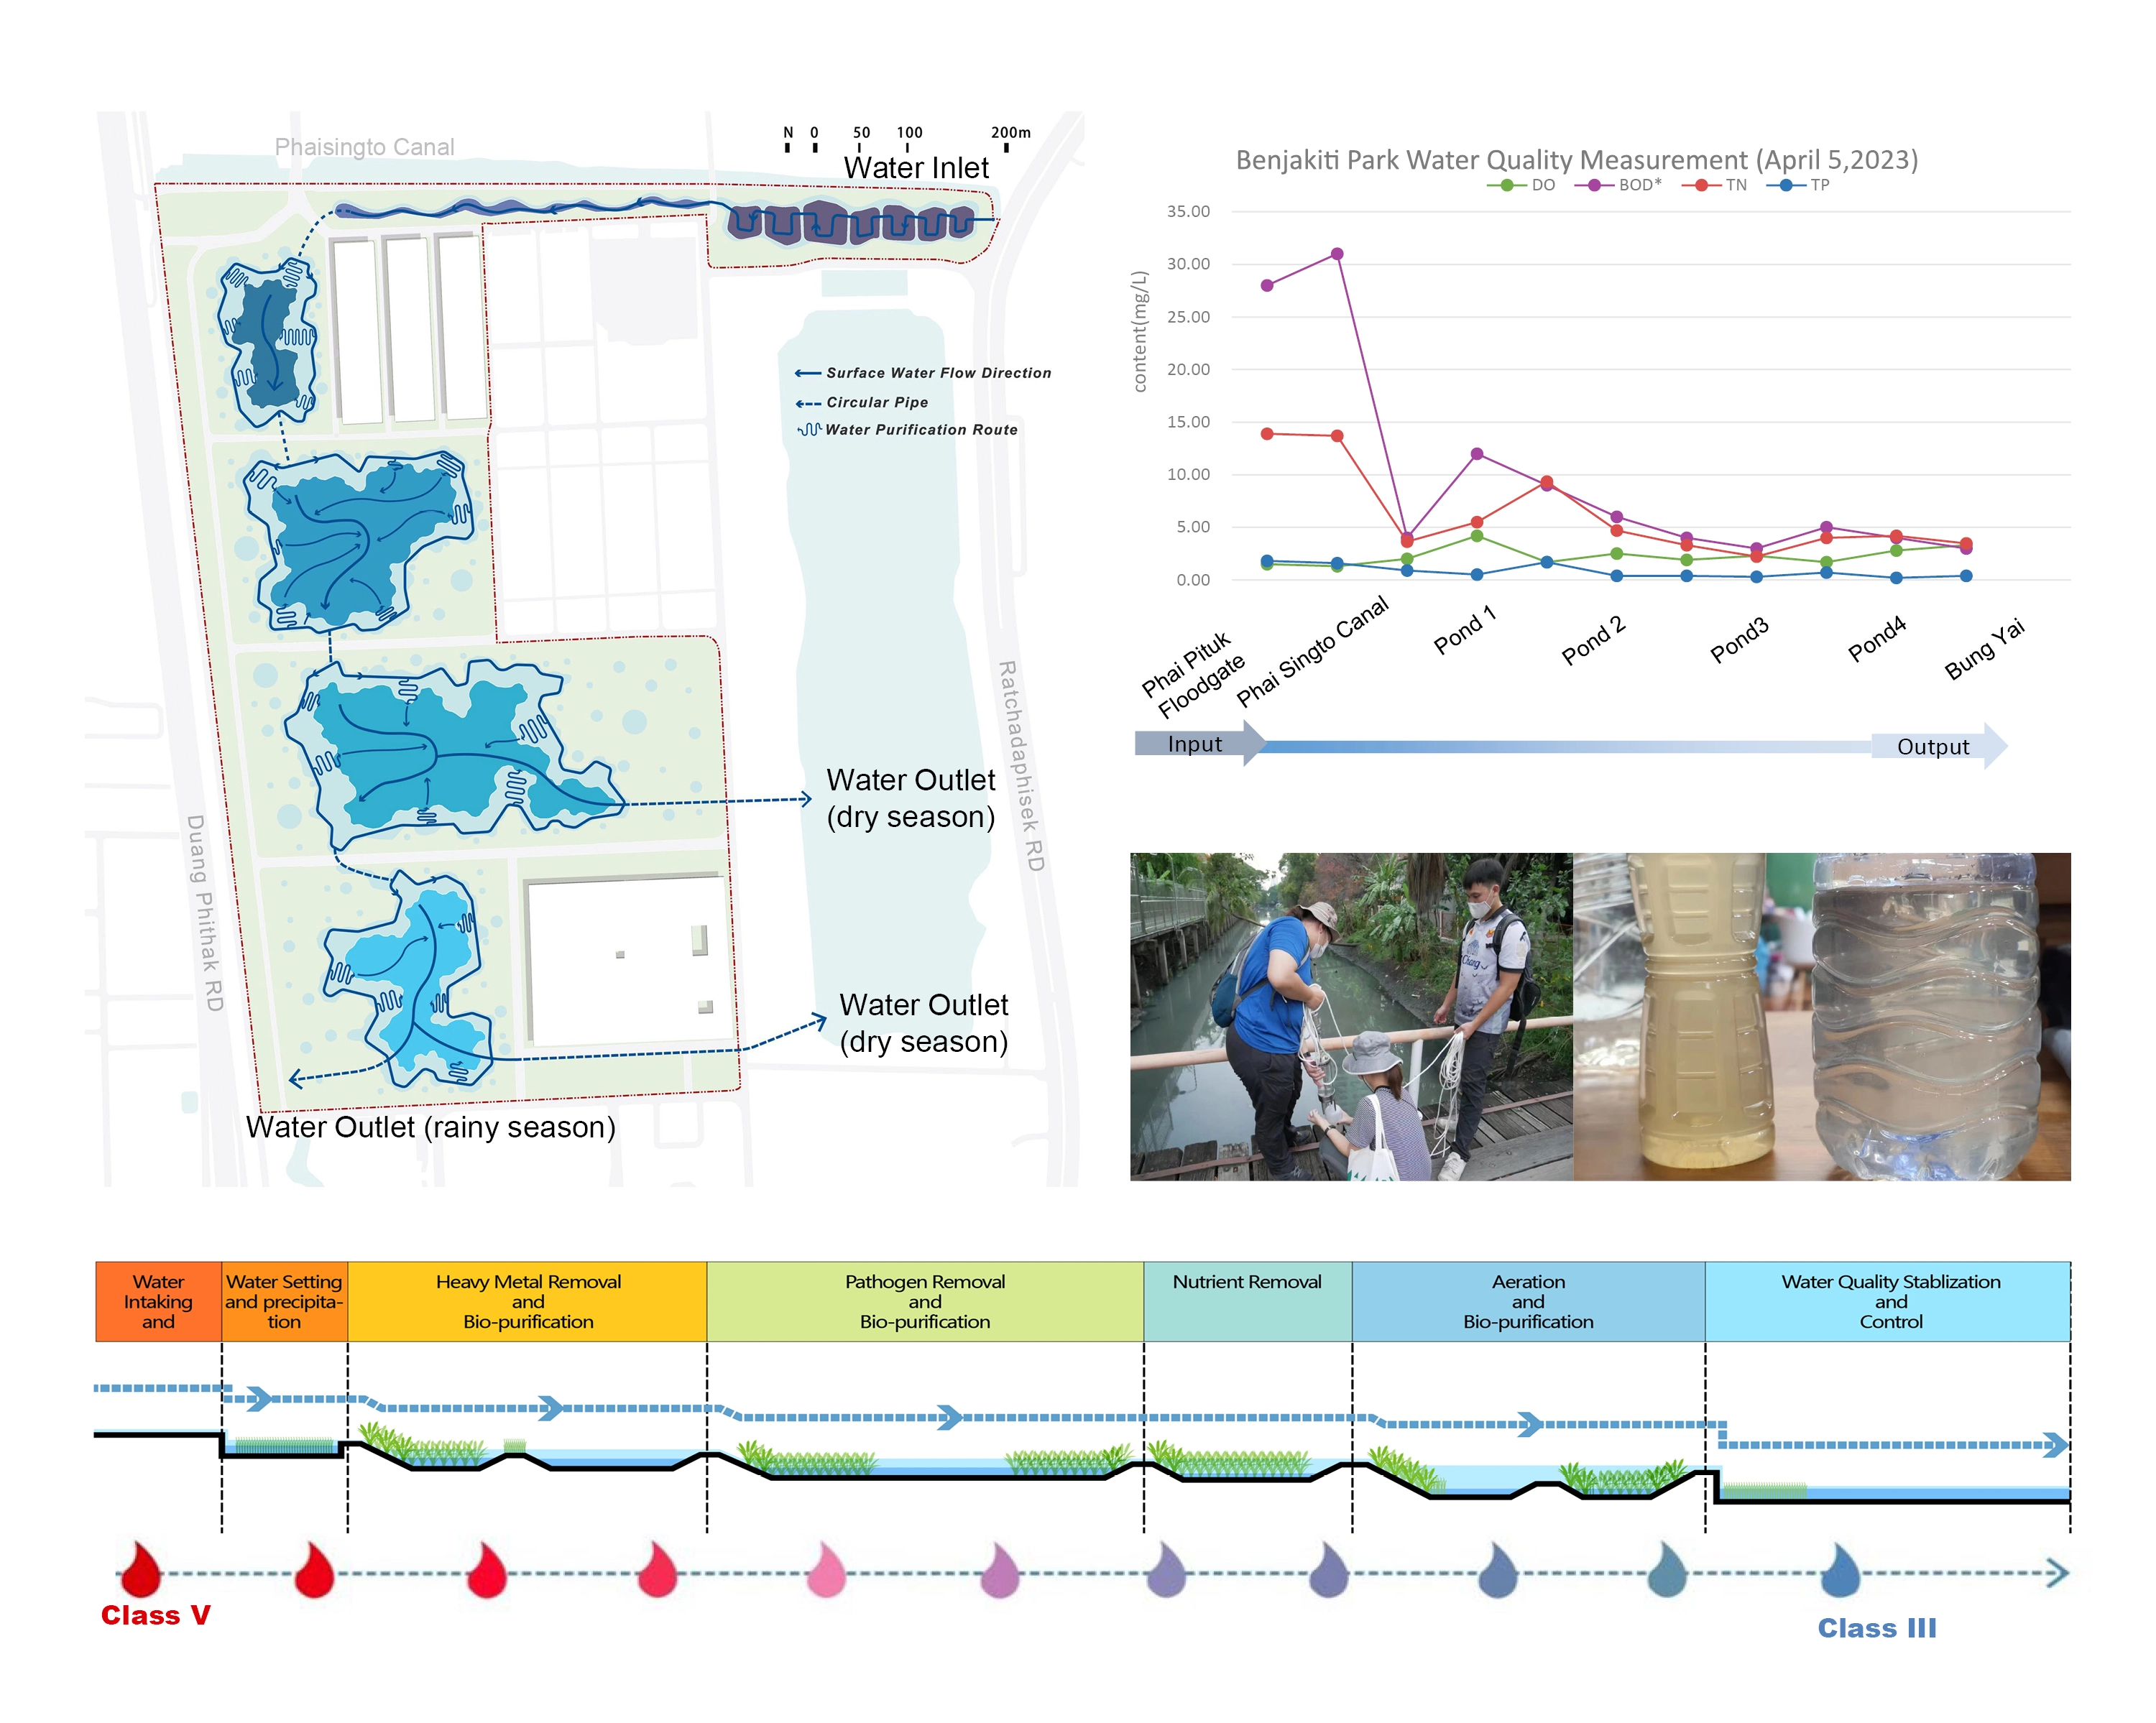Select TP legend entry marker
This screenshot has height=1723, width=2156.
point(1785,185)
